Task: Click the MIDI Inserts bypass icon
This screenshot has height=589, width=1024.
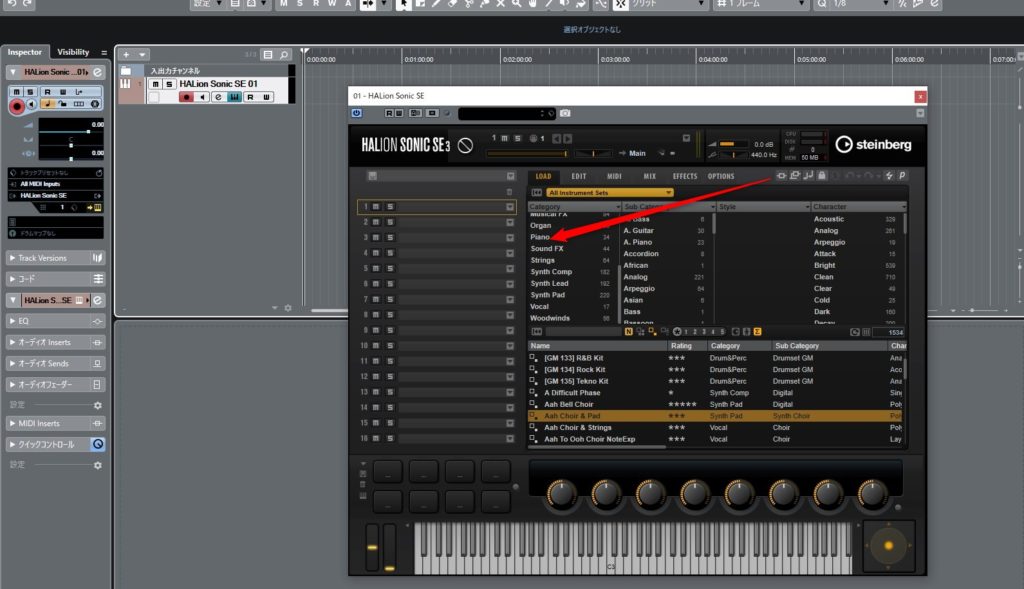Action: click(97, 424)
